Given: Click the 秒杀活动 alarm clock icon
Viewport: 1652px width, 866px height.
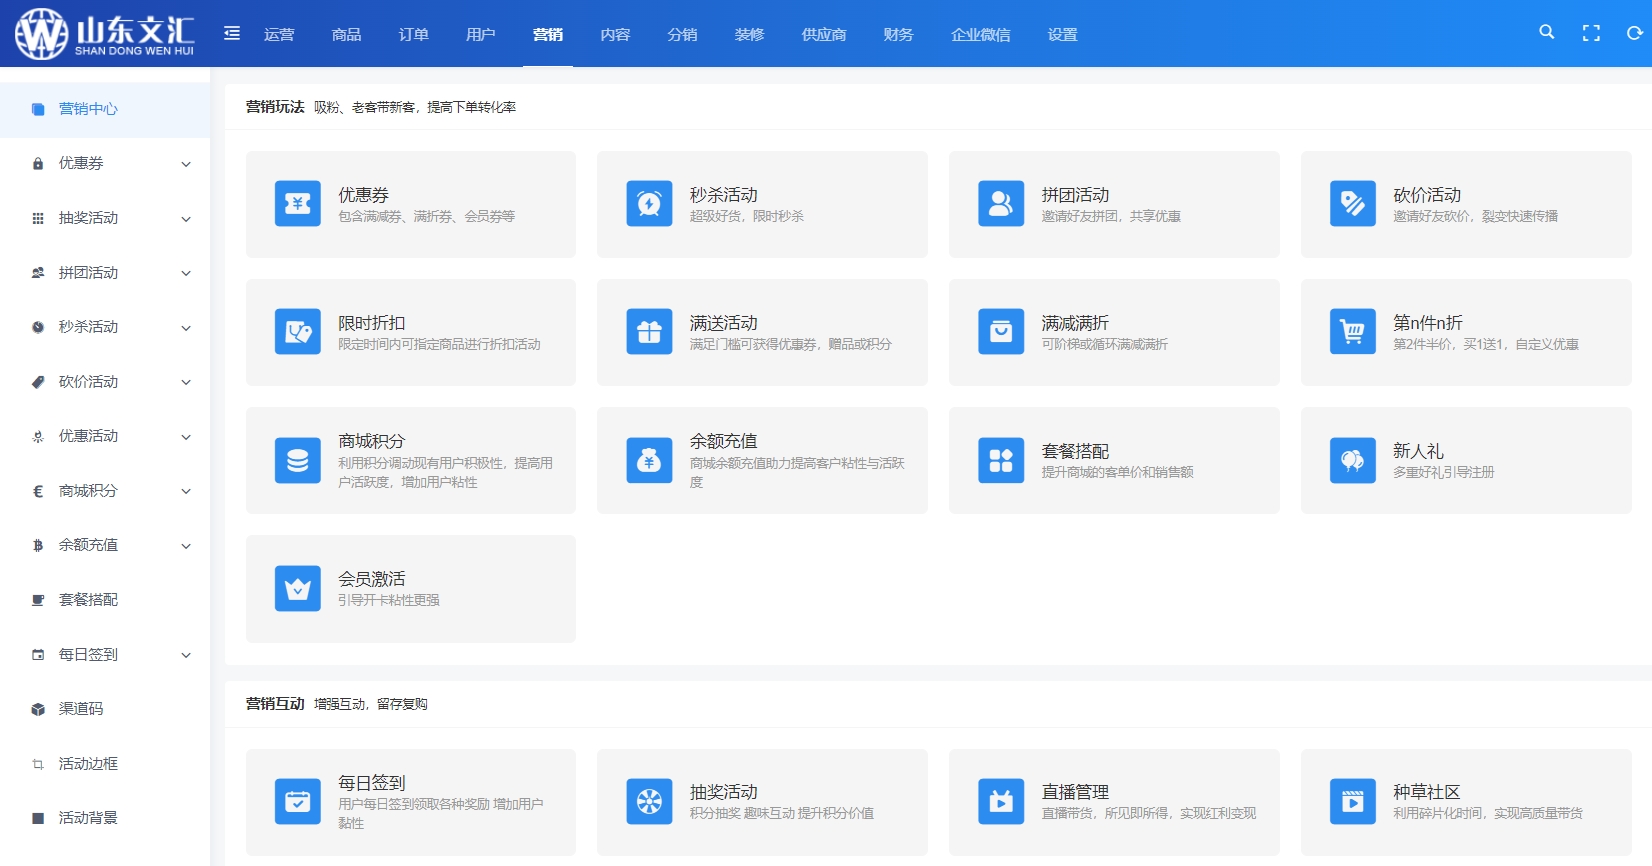Looking at the screenshot, I should 649,204.
